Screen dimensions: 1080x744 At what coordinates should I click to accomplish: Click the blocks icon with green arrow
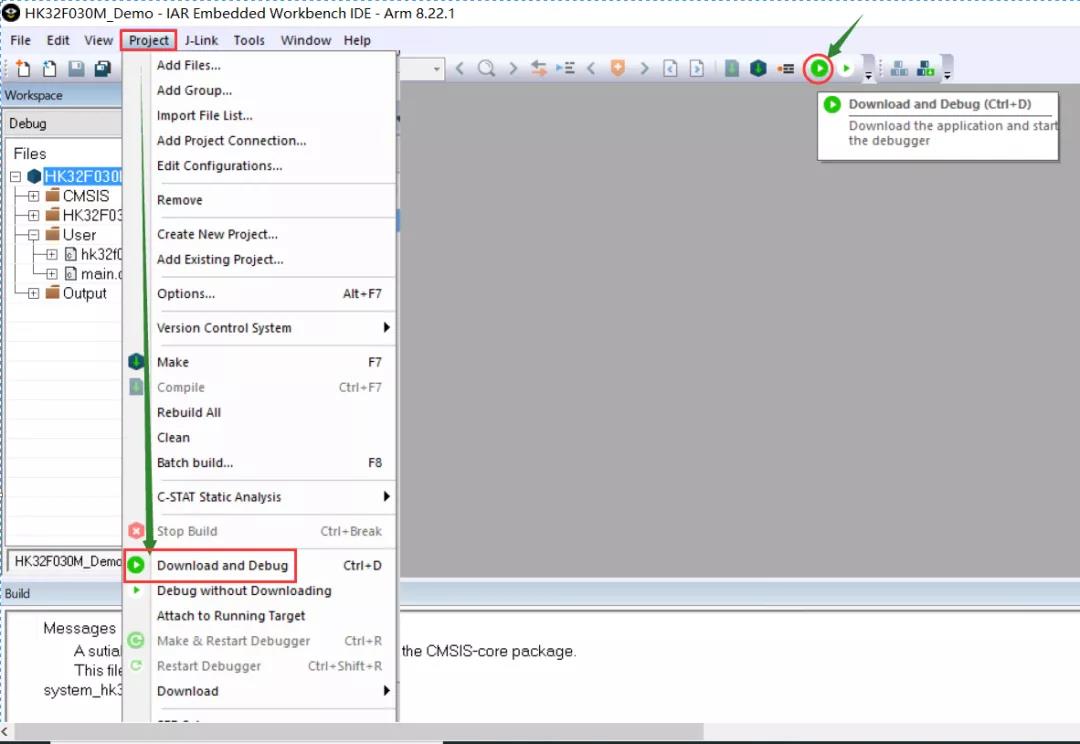coord(926,68)
